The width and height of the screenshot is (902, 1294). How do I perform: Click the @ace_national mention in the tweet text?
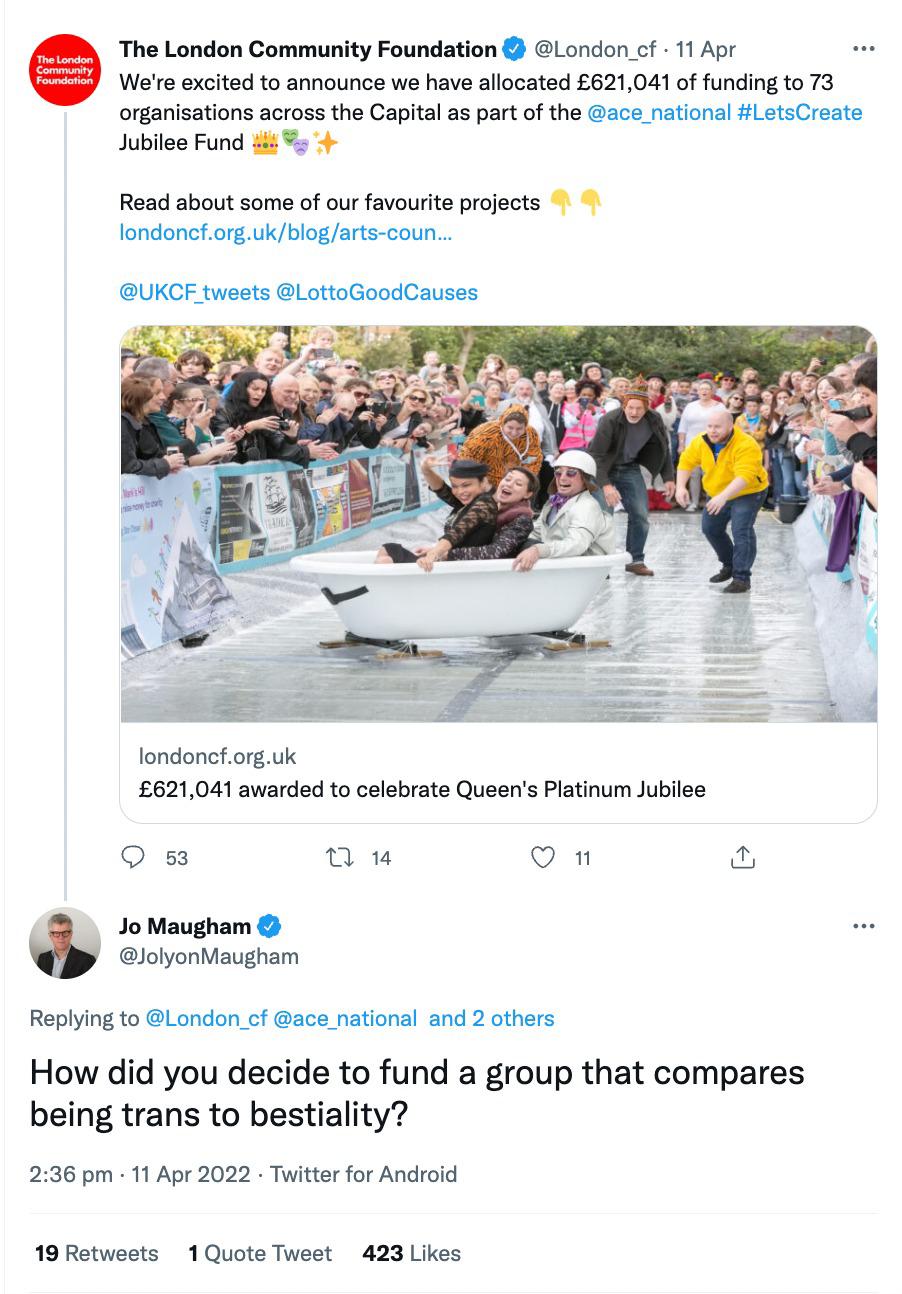(659, 112)
